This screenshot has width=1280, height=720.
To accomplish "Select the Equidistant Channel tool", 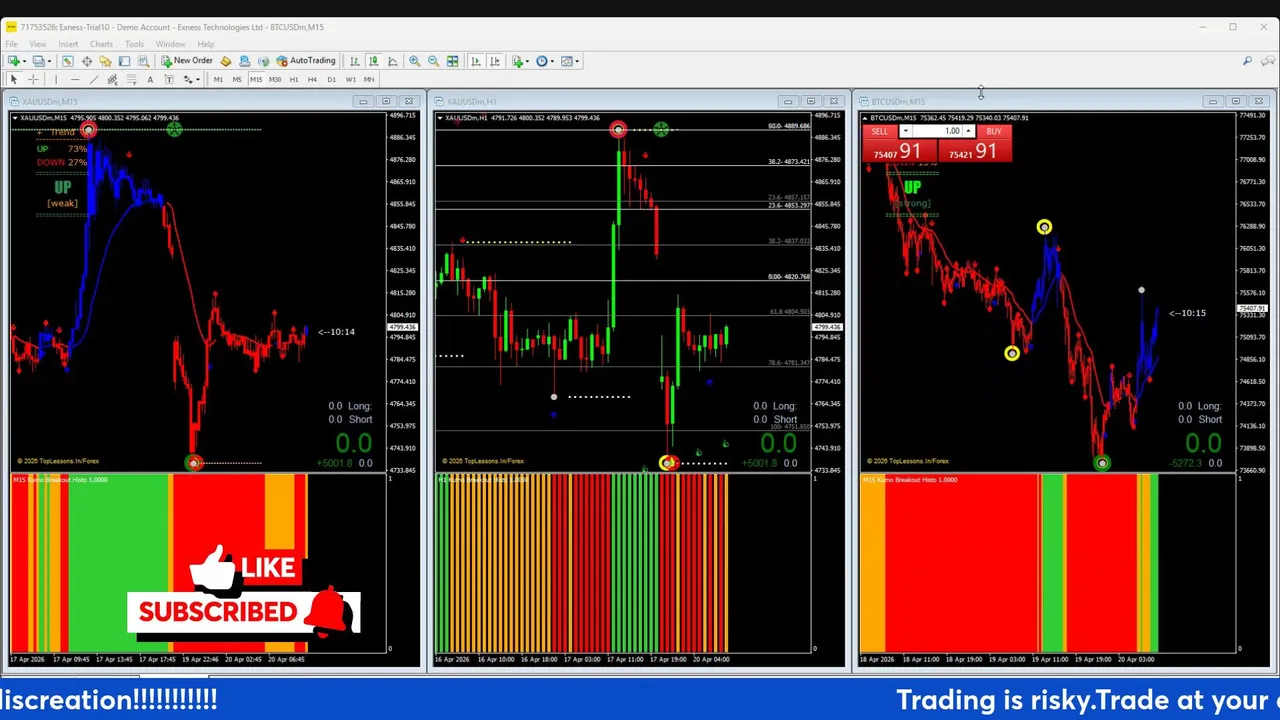I will [x=112, y=80].
